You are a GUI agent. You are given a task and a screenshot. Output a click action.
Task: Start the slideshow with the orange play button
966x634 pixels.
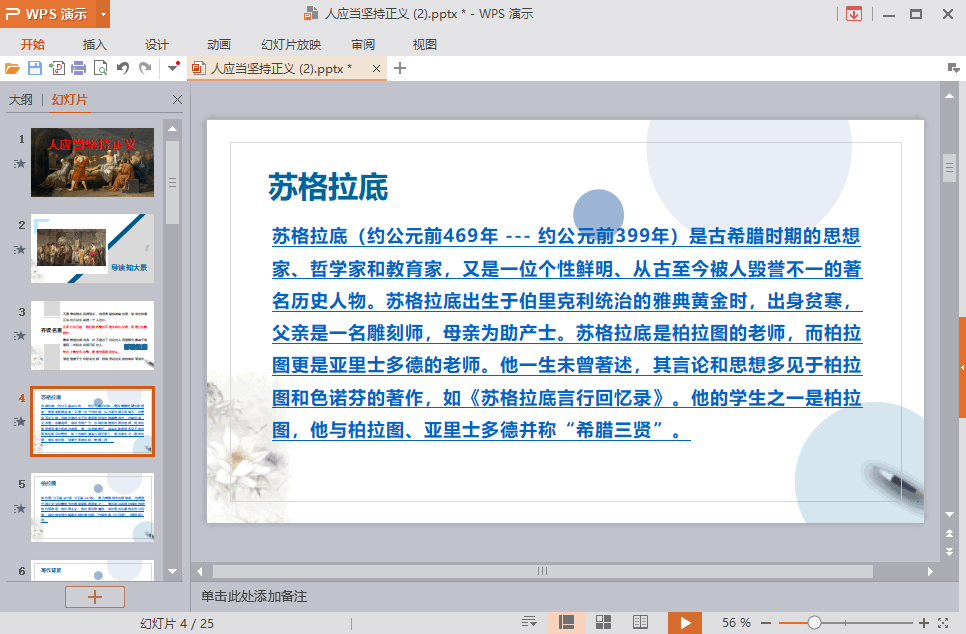click(x=685, y=622)
